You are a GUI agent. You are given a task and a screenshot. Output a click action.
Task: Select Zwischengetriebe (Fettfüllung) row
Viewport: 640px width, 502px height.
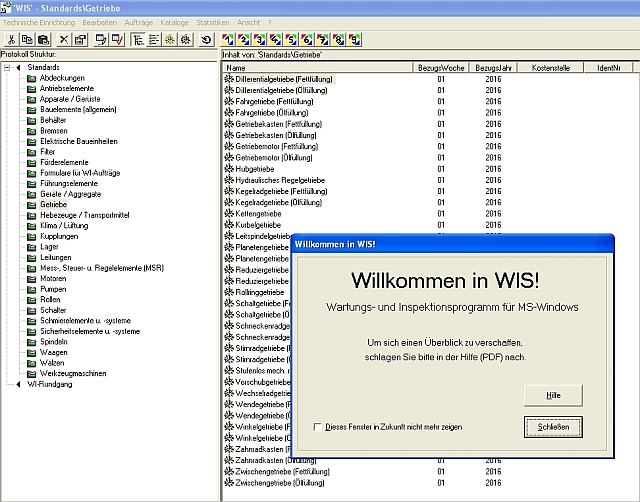[282, 471]
